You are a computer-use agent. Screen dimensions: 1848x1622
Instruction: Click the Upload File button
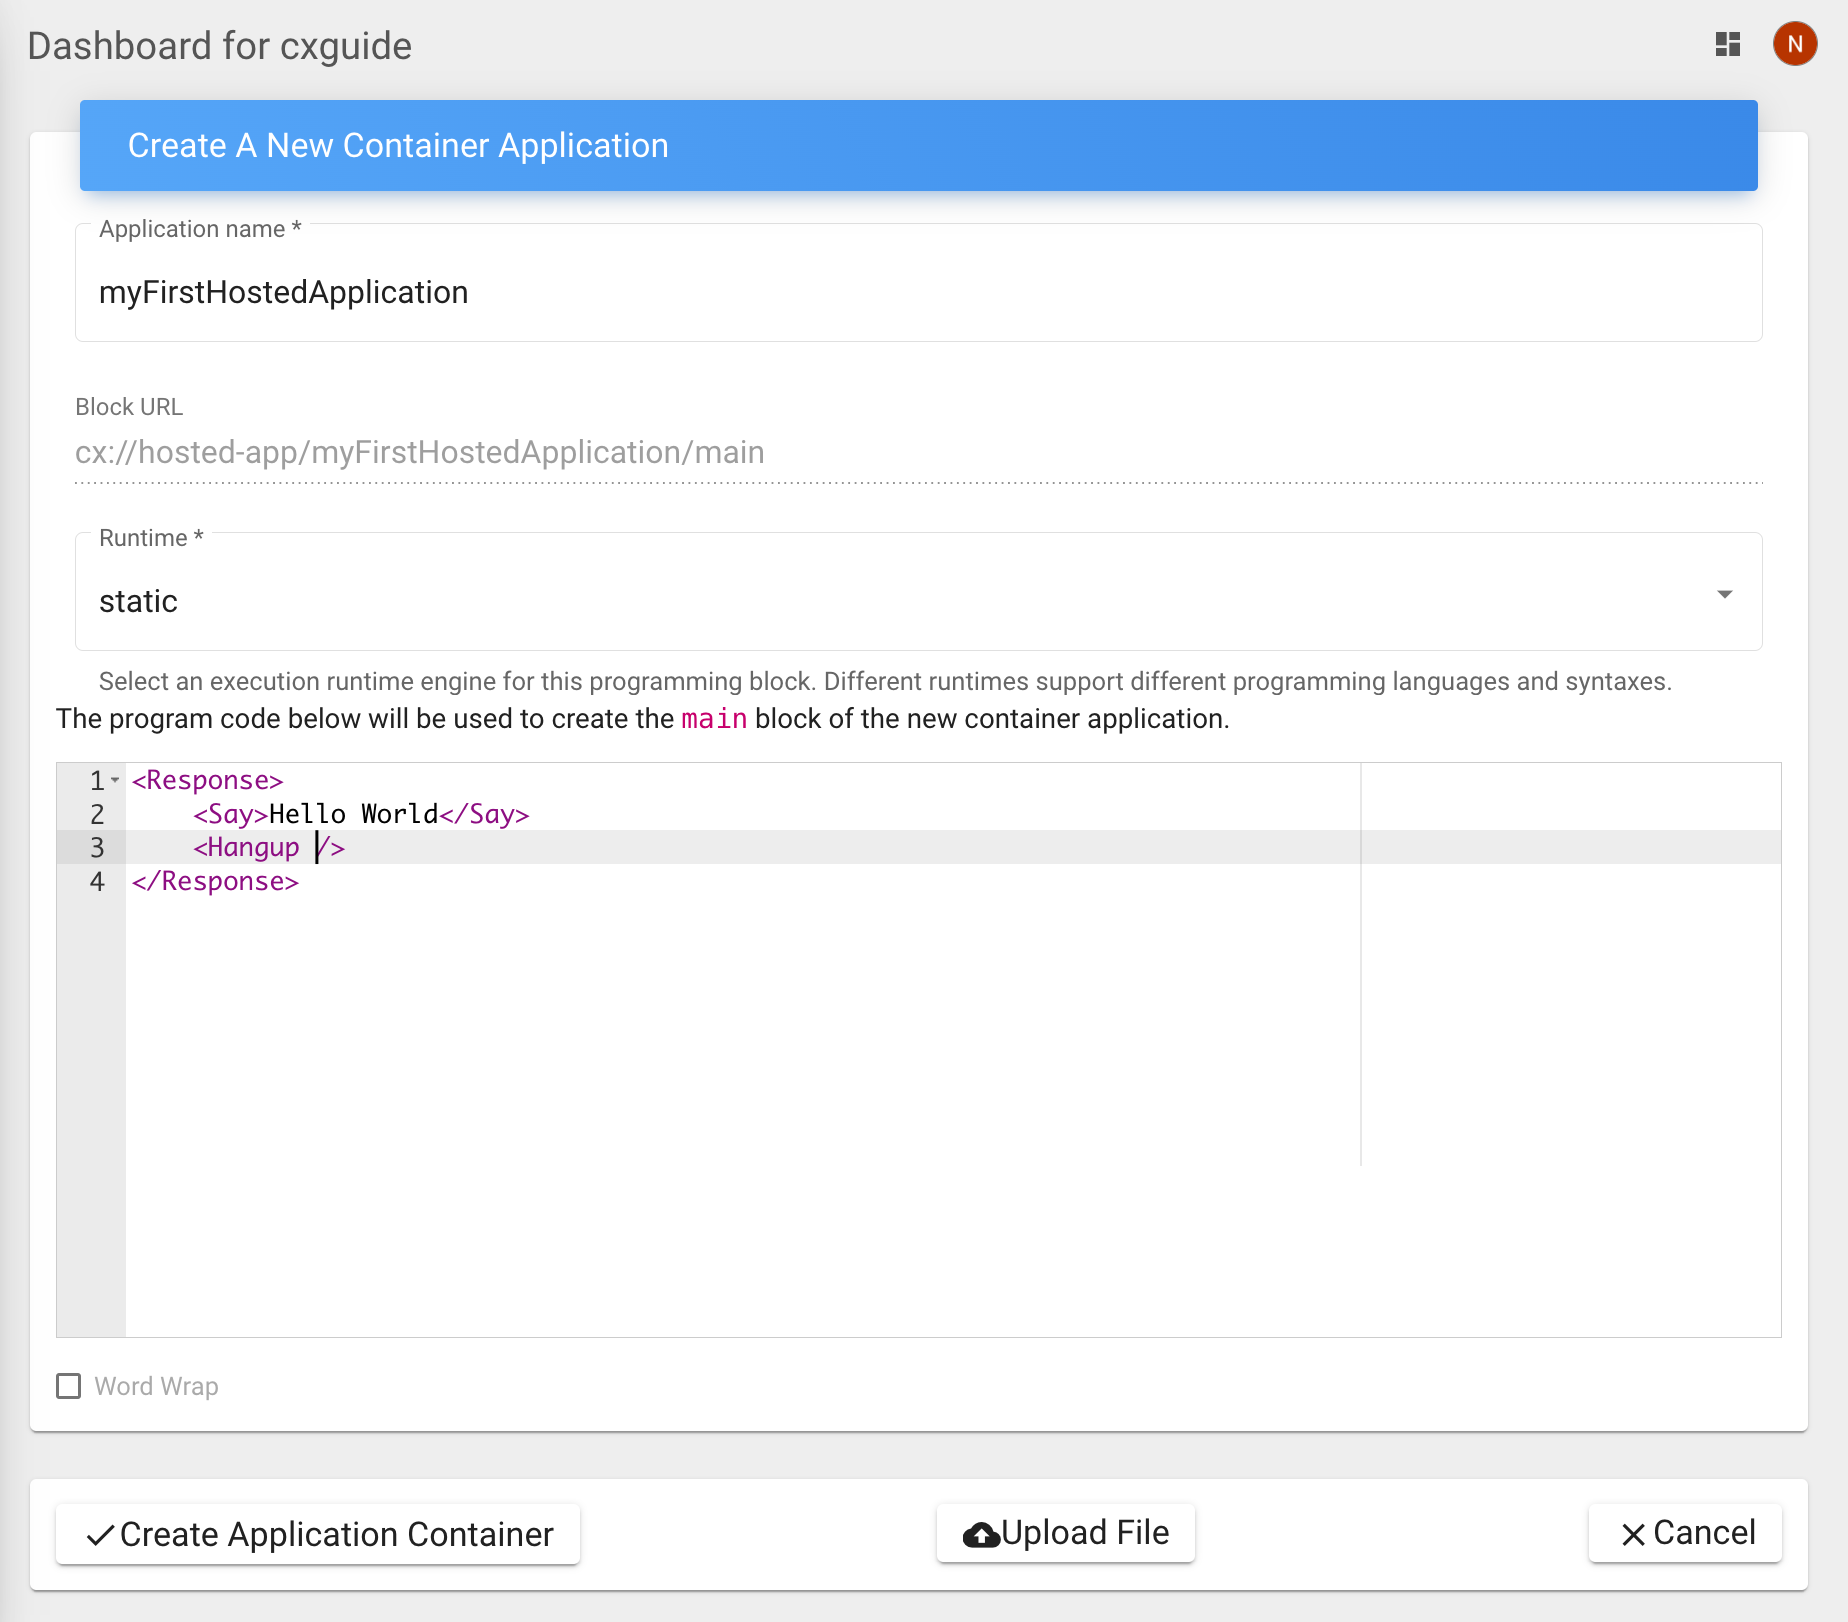point(1065,1533)
